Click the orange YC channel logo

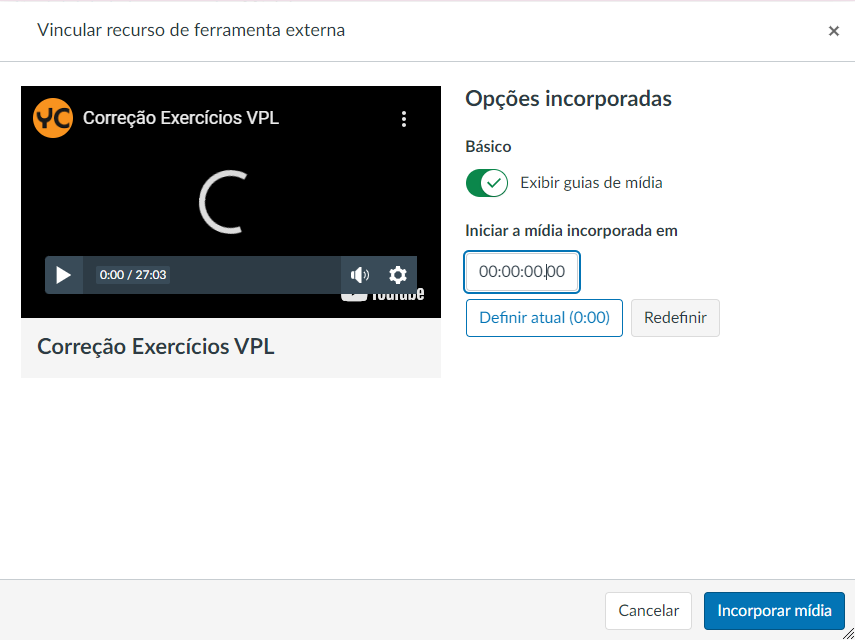coord(53,118)
